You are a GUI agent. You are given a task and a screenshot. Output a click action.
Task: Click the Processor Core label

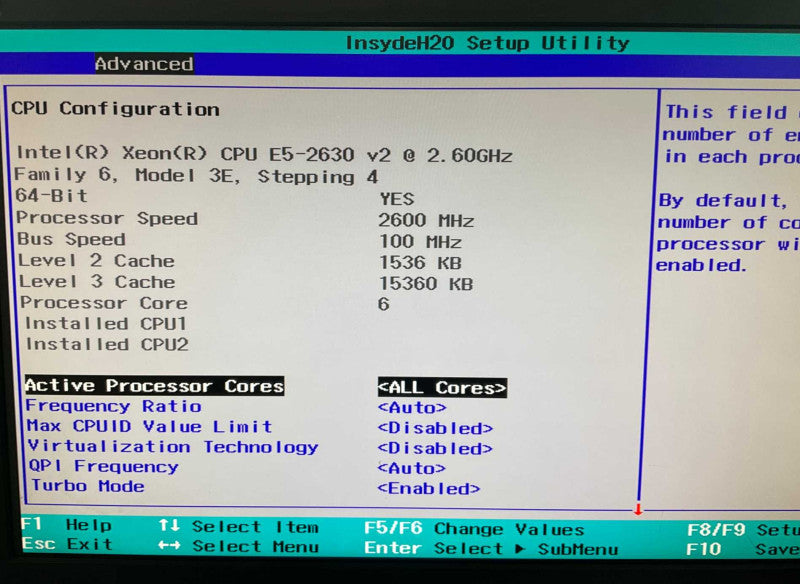[x=104, y=303]
